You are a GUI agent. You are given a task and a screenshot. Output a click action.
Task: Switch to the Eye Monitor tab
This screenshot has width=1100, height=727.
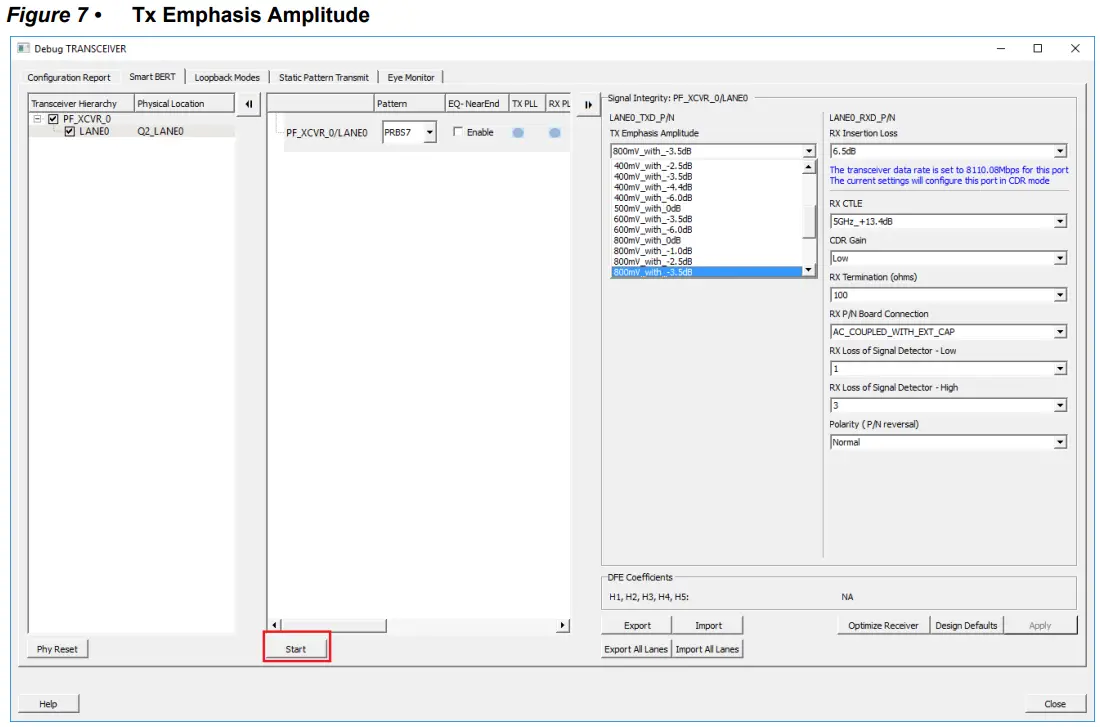click(412, 77)
